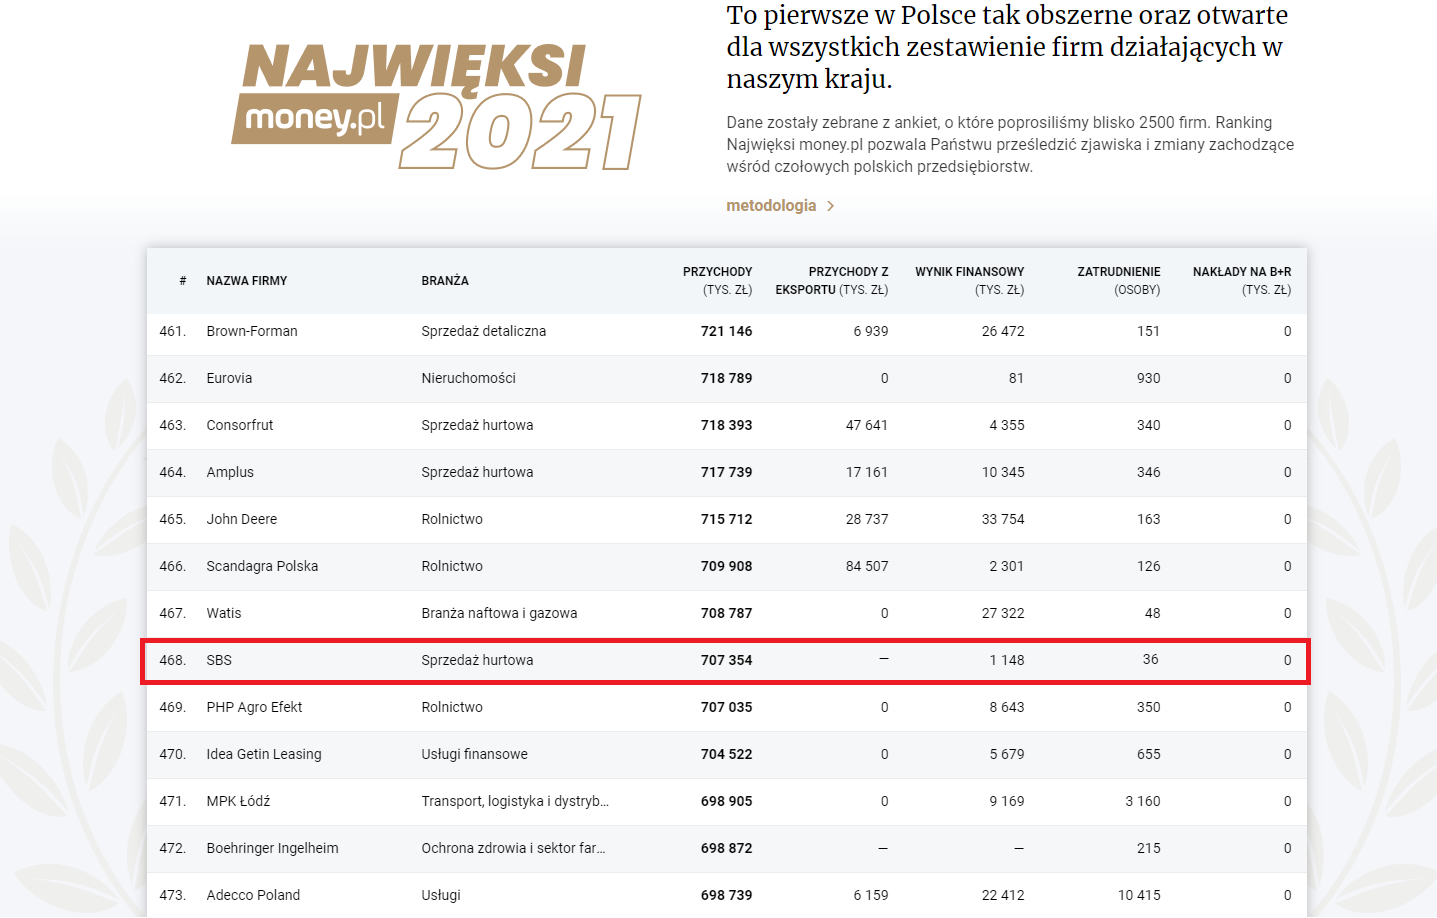Click employment value 10 415
This screenshot has width=1437, height=918.
click(x=1139, y=895)
